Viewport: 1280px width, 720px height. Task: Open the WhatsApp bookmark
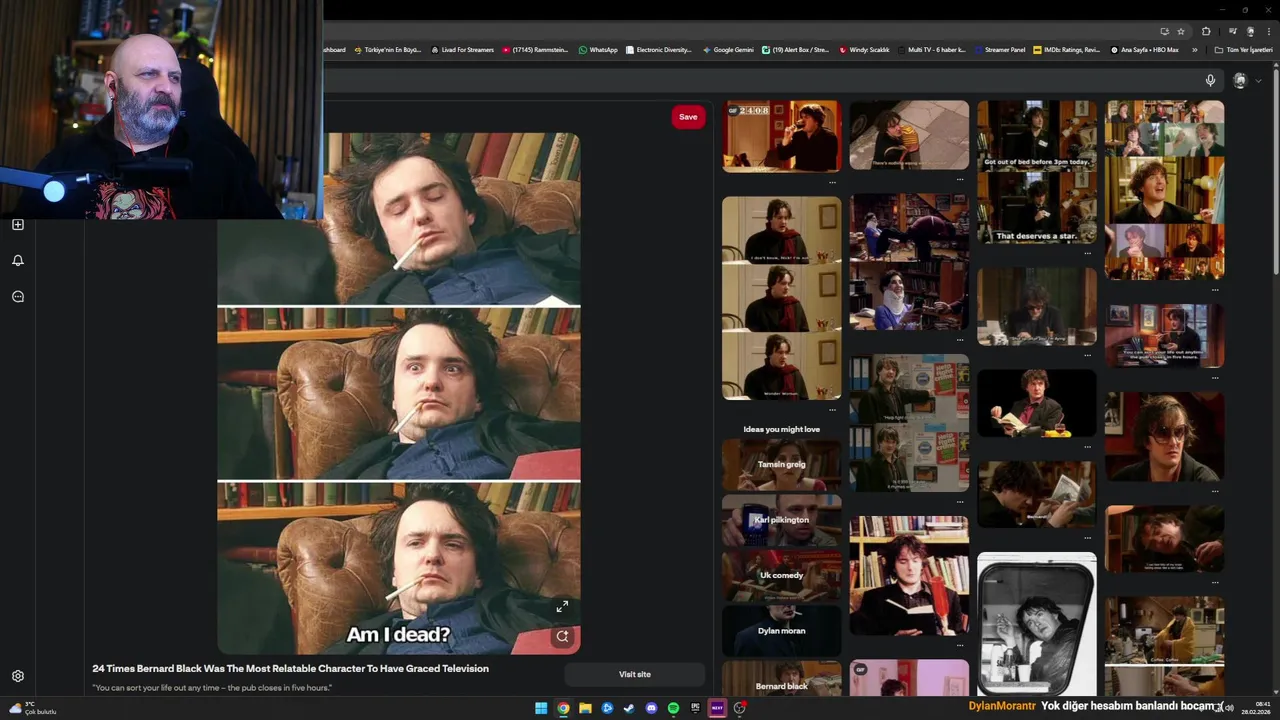pyautogui.click(x=598, y=50)
